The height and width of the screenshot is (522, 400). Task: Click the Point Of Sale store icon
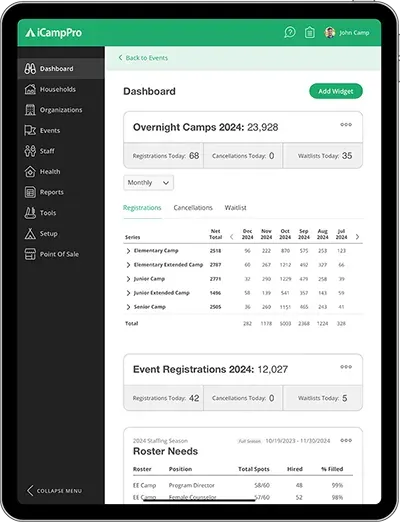[30, 254]
